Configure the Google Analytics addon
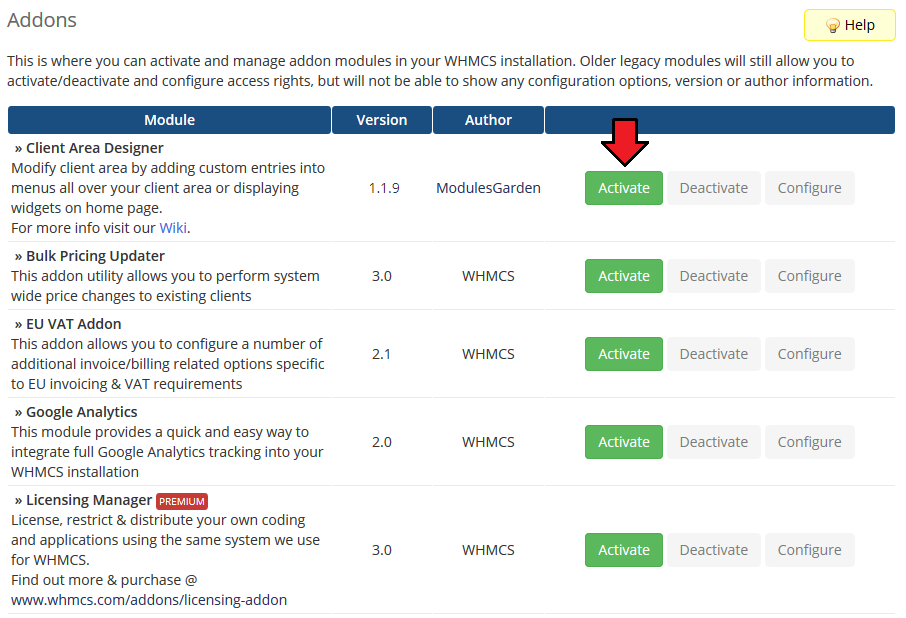Image resolution: width=906 pixels, height=618 pixels. click(x=810, y=442)
